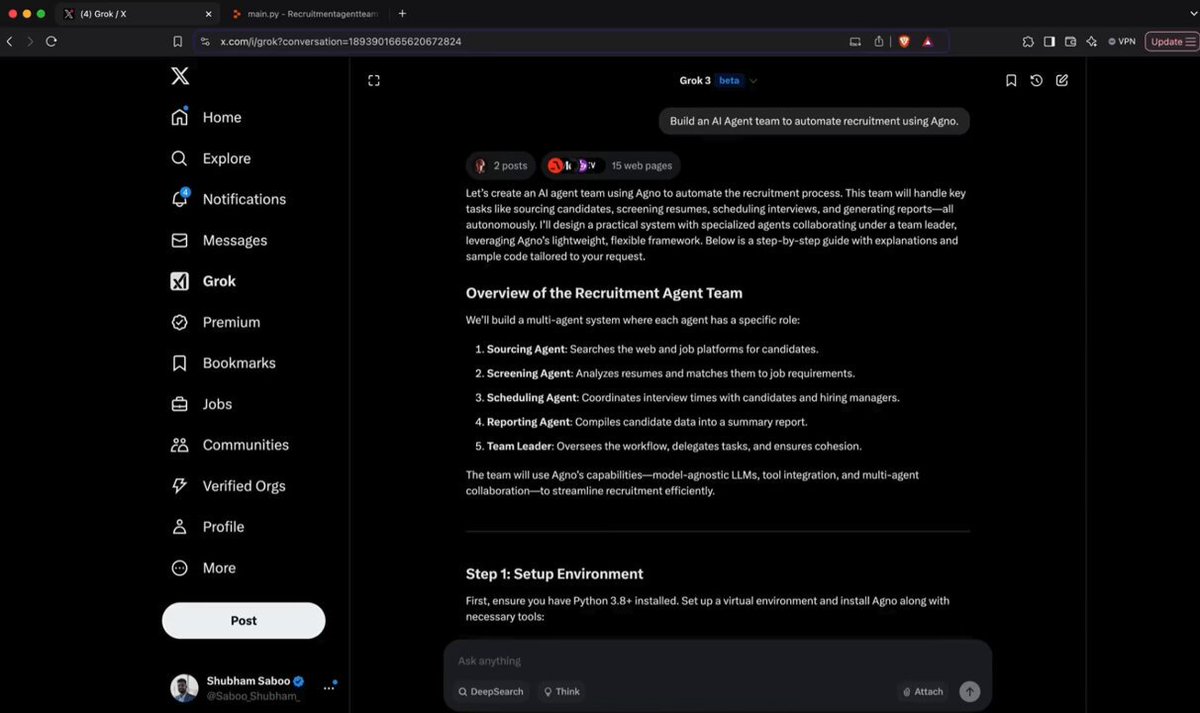This screenshot has width=1200, height=713.
Task: Go back in browser history
Action: point(9,41)
